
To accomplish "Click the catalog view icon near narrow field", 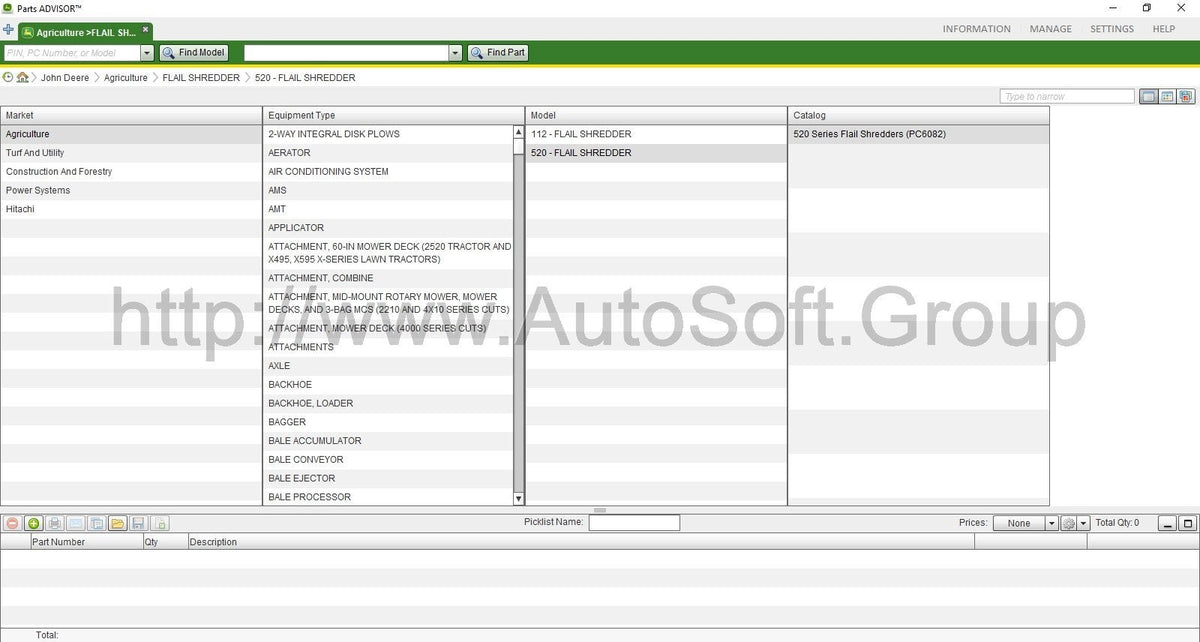I will (x=1184, y=96).
